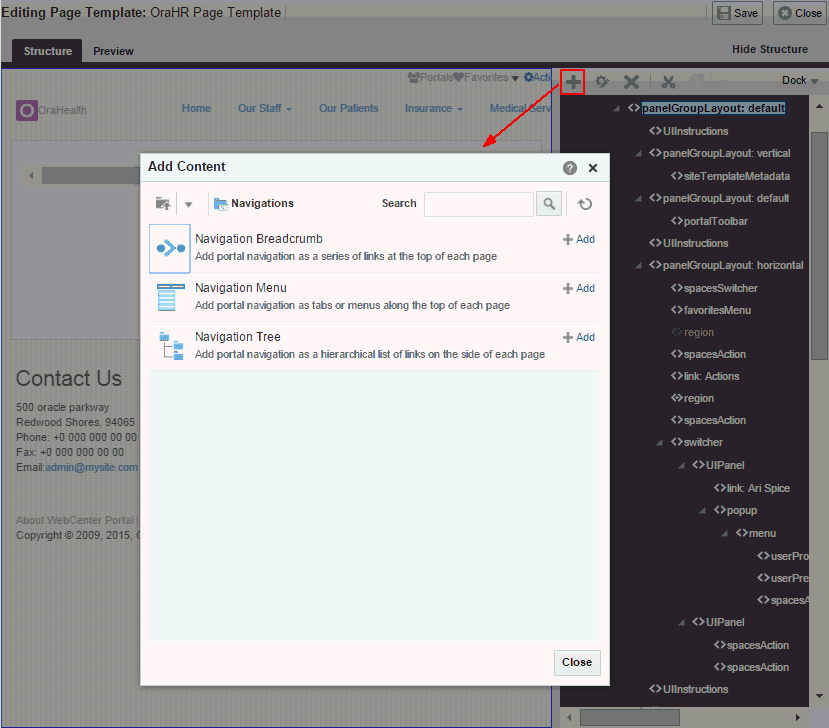Click the structure tree vertical scrollbar thumb
This screenshot has height=728, width=829.
pyautogui.click(x=819, y=246)
